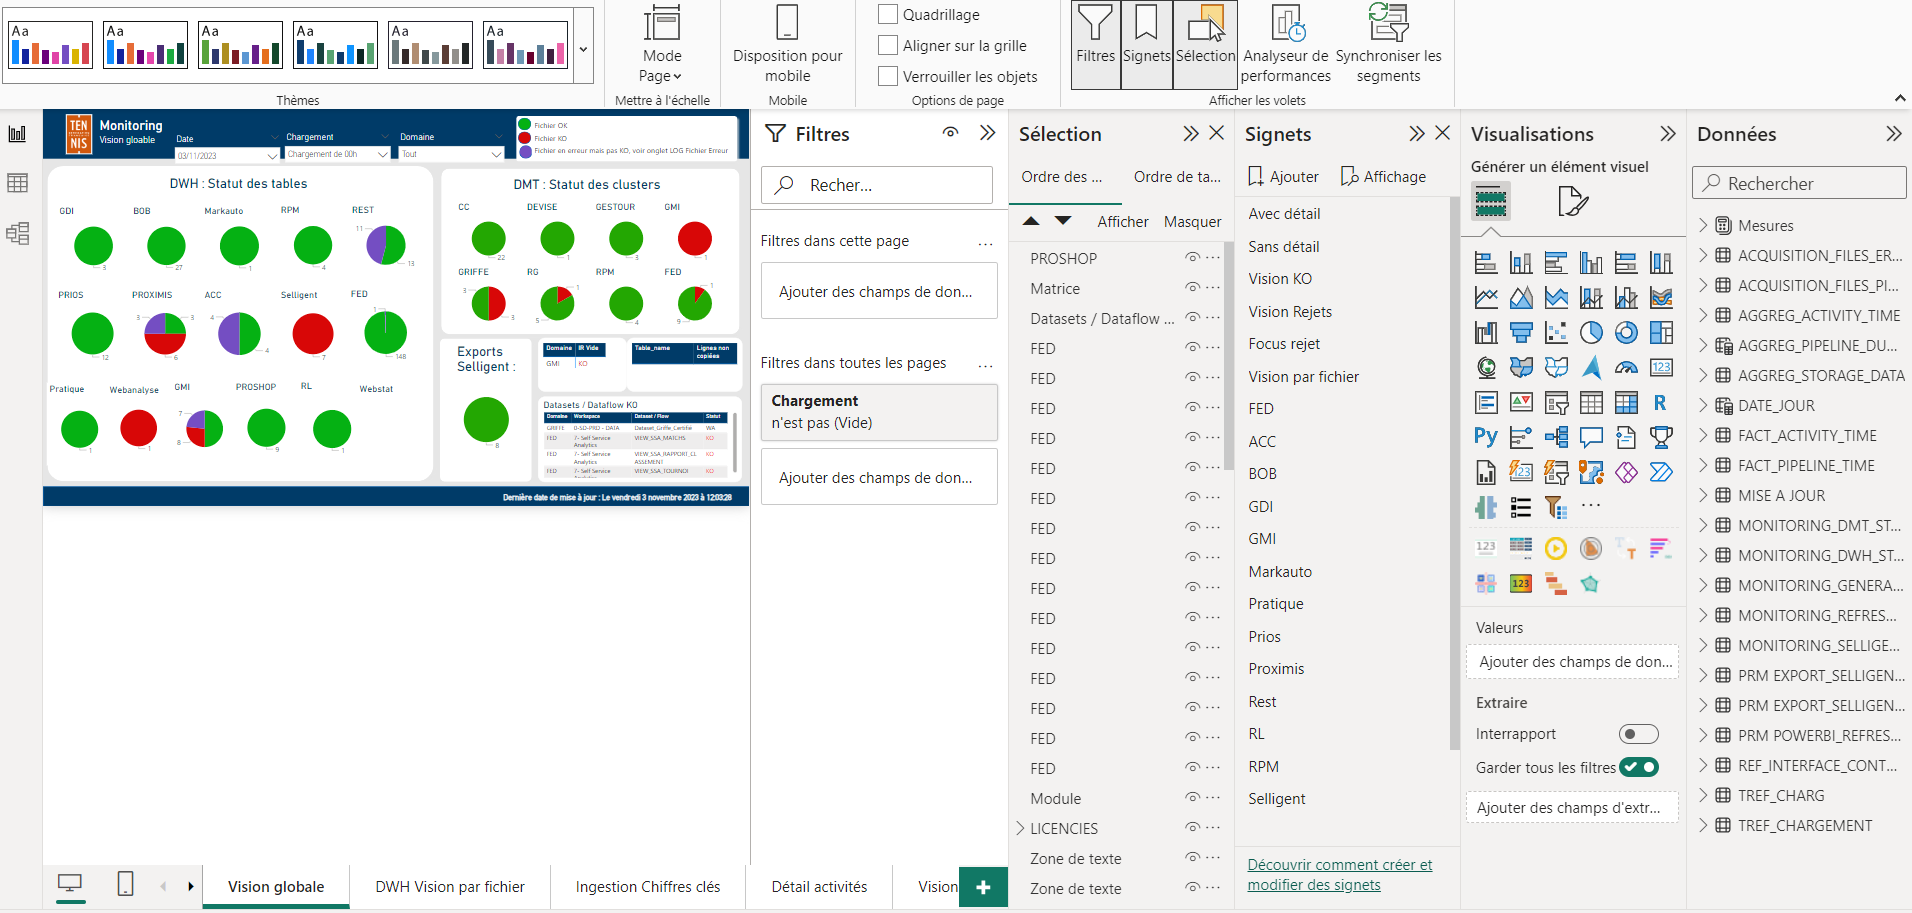
Task: Hide the PROSHOP layer visibility
Action: pyautogui.click(x=1192, y=258)
